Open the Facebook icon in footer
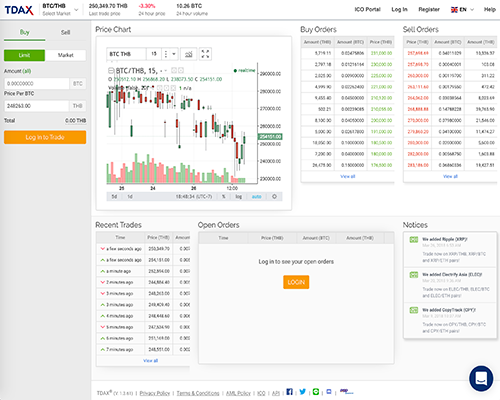Screen dimensions: 500x400 pos(289,392)
